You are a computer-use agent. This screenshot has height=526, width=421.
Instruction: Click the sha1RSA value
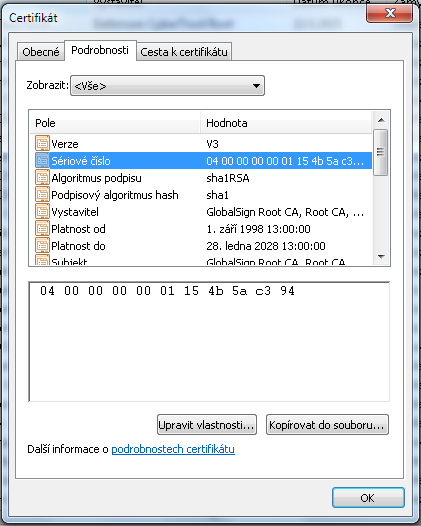pyautogui.click(x=228, y=178)
